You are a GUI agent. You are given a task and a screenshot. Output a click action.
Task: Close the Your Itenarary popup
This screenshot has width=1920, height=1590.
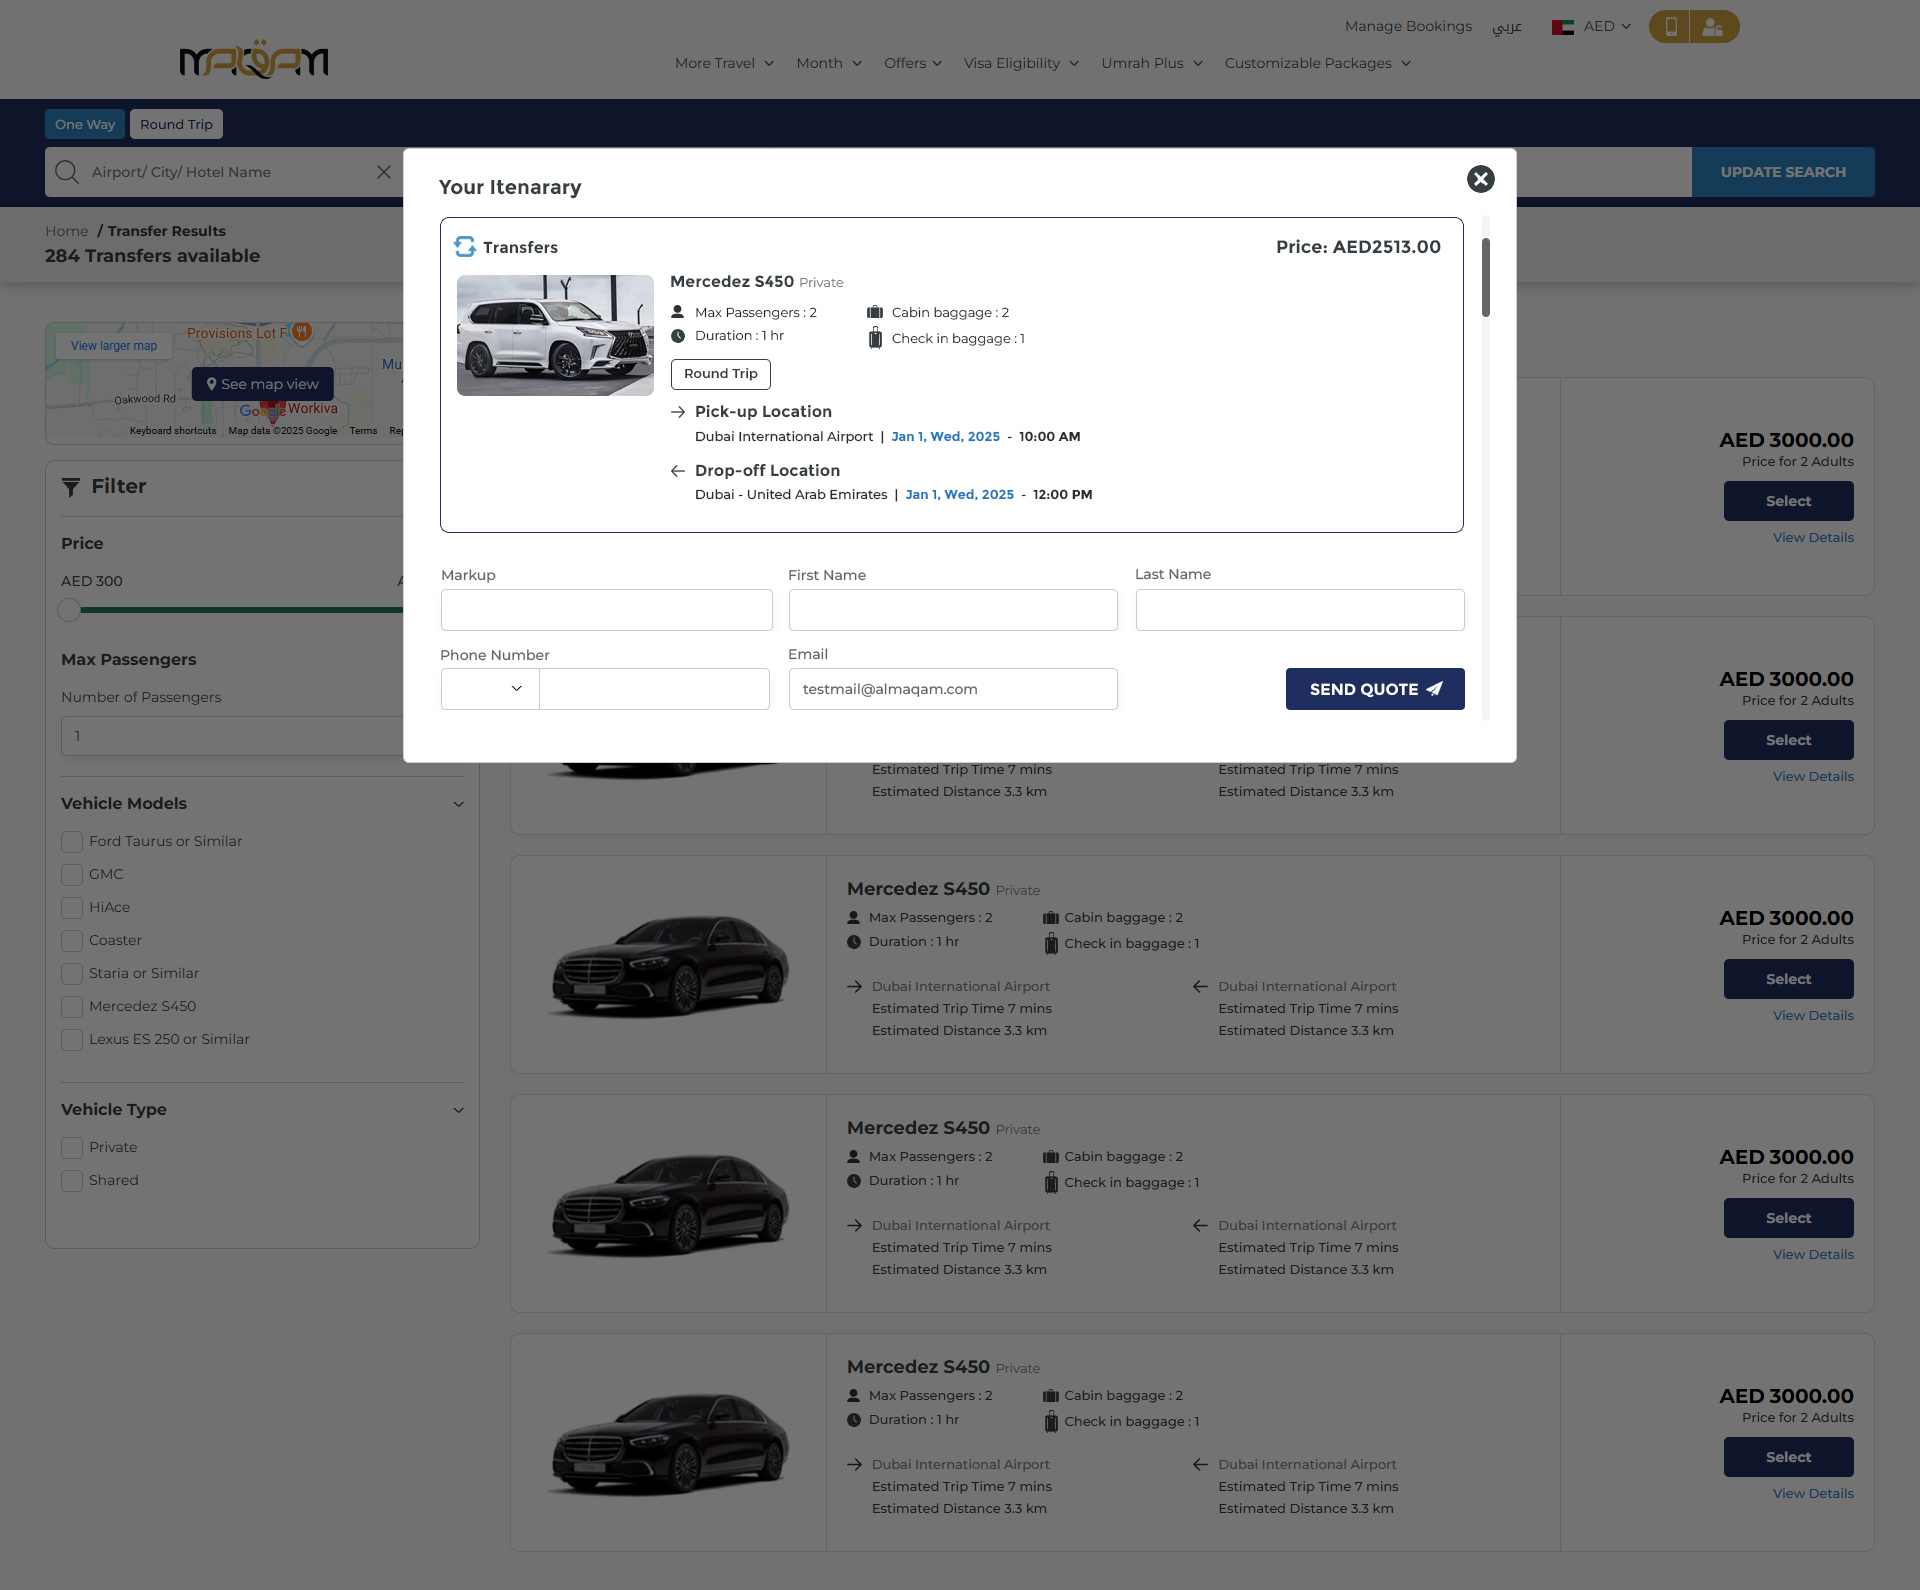pos(1480,179)
